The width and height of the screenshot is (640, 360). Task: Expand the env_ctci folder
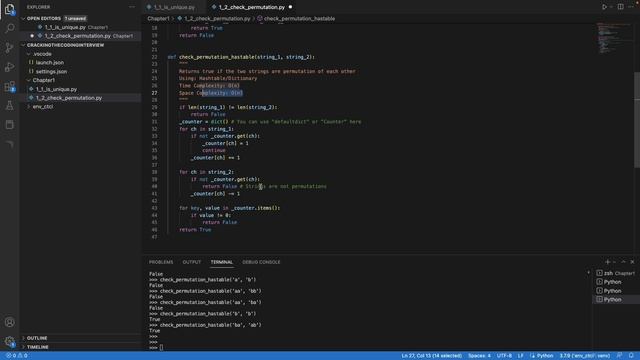(x=29, y=107)
